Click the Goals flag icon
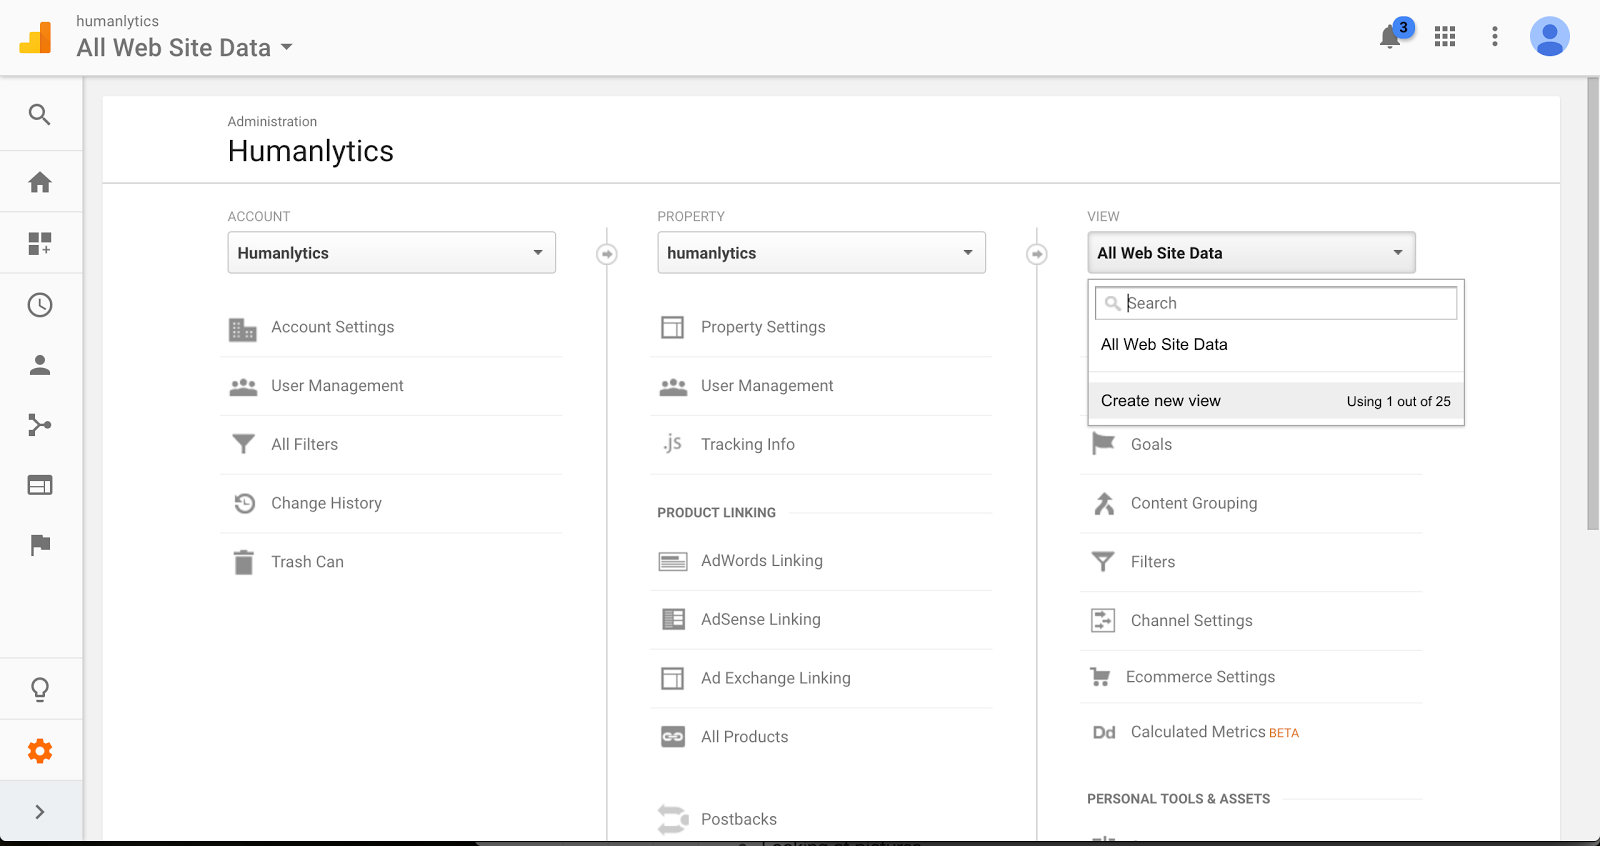1600x846 pixels. pyautogui.click(x=1103, y=443)
